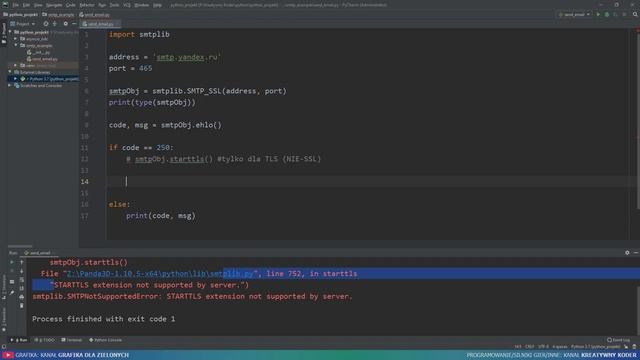Clear Run console with trash icon
This screenshot has width=640, height=360.
[22, 305]
